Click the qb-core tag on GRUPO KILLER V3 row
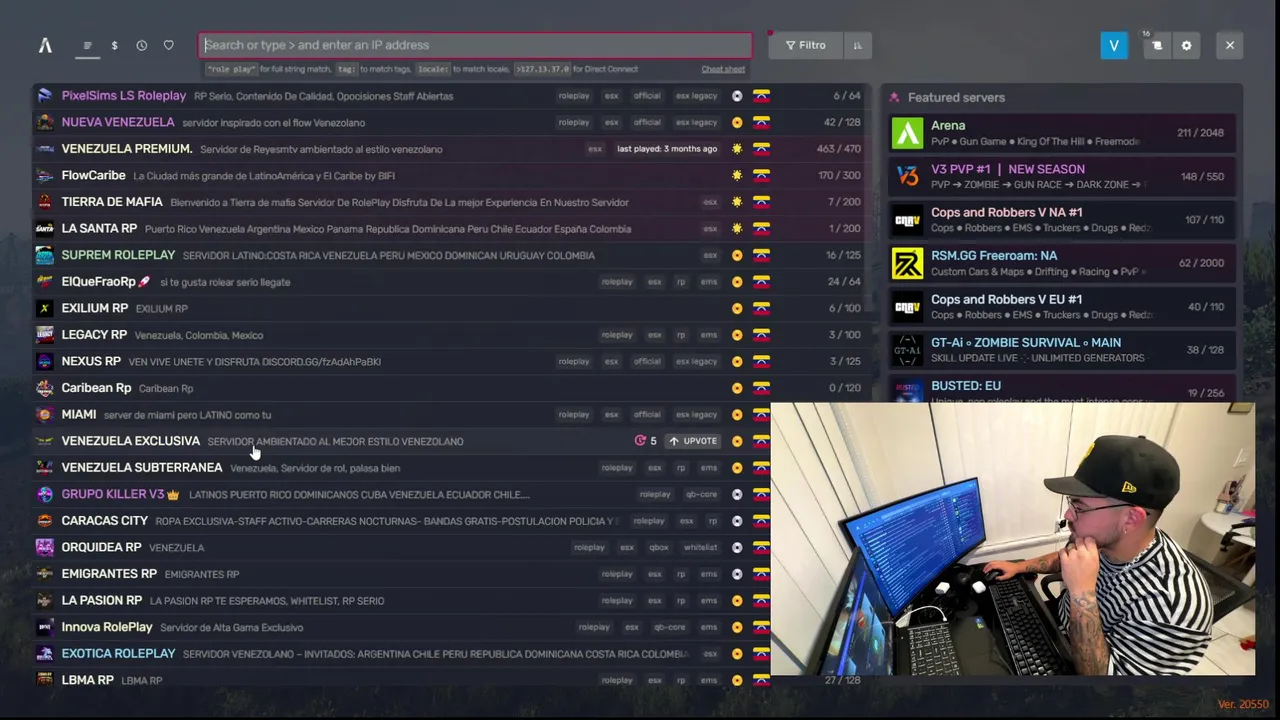 [x=701, y=494]
